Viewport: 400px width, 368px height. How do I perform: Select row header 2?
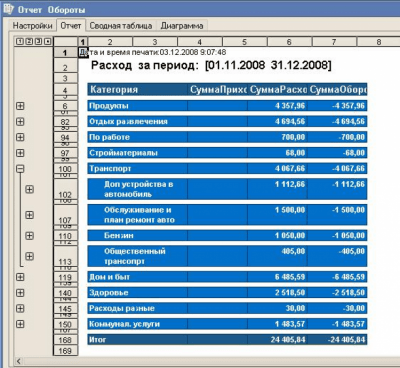[x=65, y=65]
